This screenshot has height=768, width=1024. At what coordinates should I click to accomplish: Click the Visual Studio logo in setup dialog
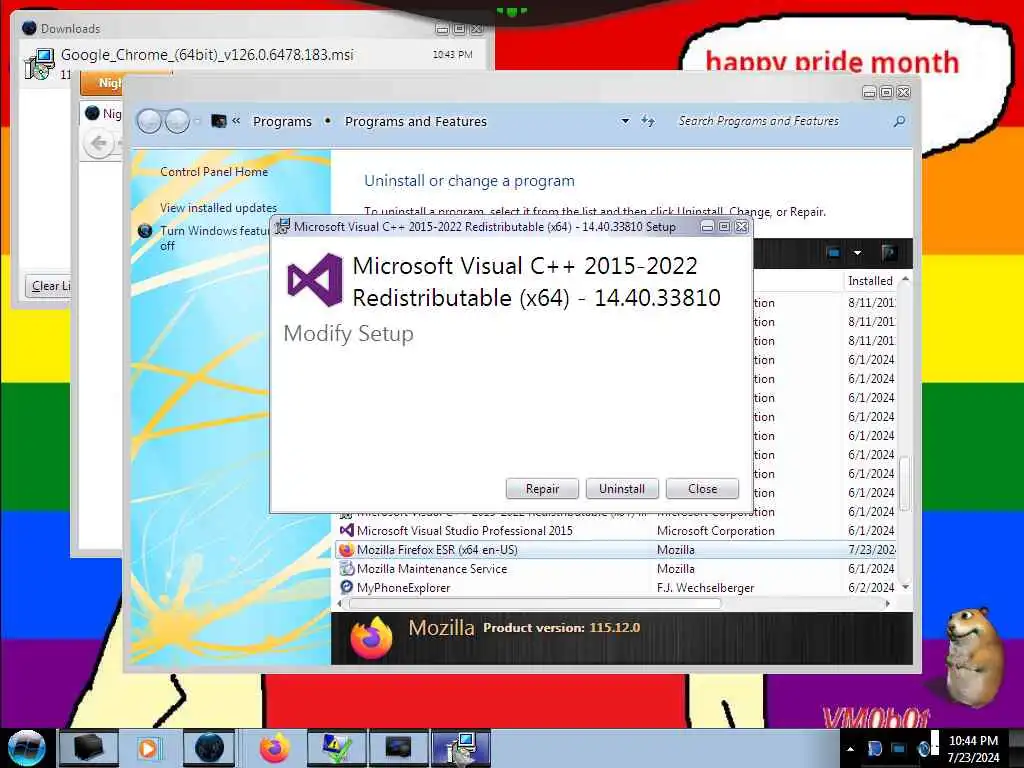315,280
